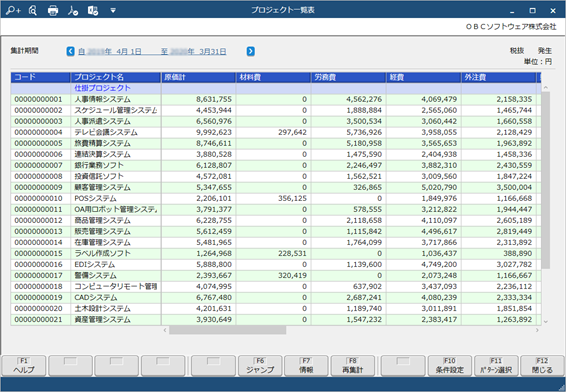
Task: Click the 原価計 column header
Action: pos(198,77)
